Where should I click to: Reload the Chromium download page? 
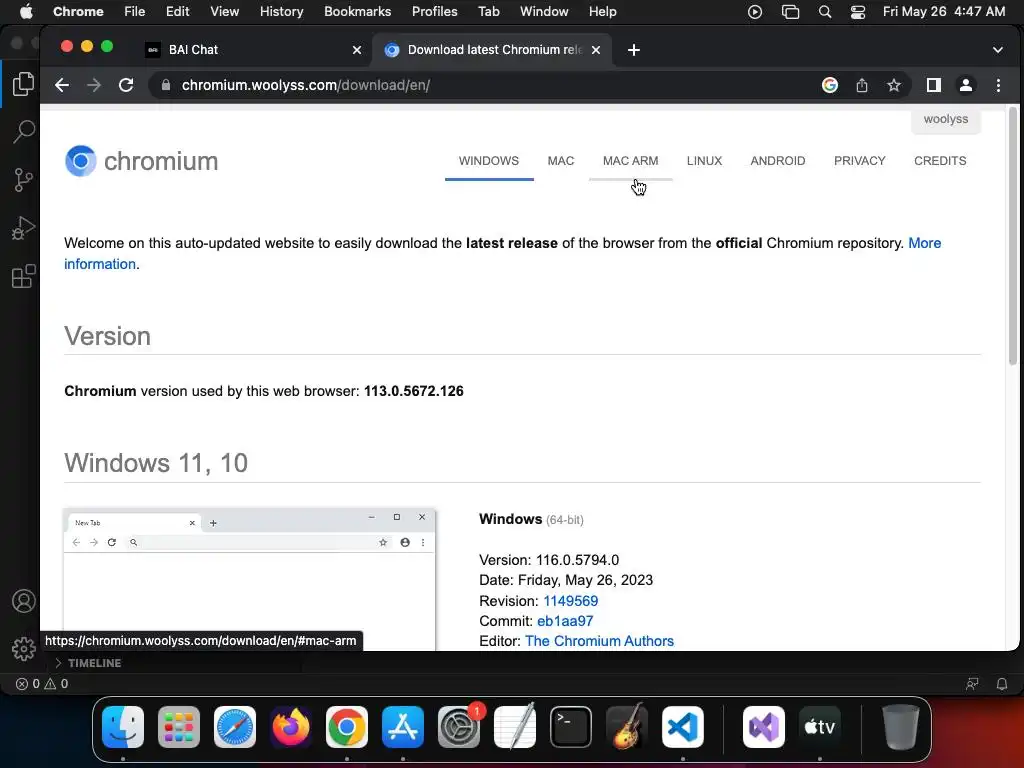[x=126, y=85]
